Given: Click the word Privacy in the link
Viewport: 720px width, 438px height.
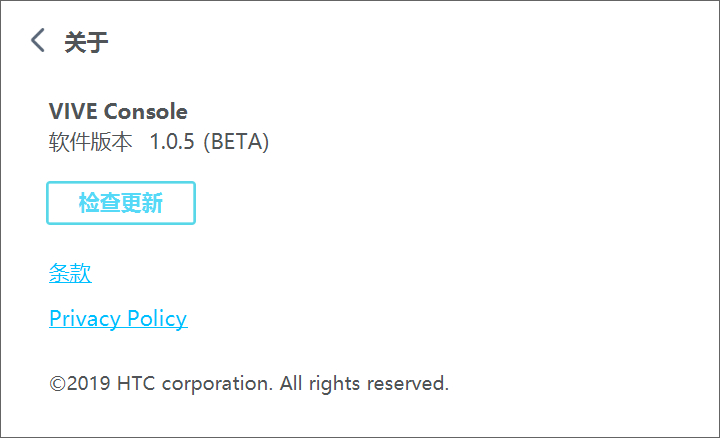Looking at the screenshot, I should coord(85,319).
